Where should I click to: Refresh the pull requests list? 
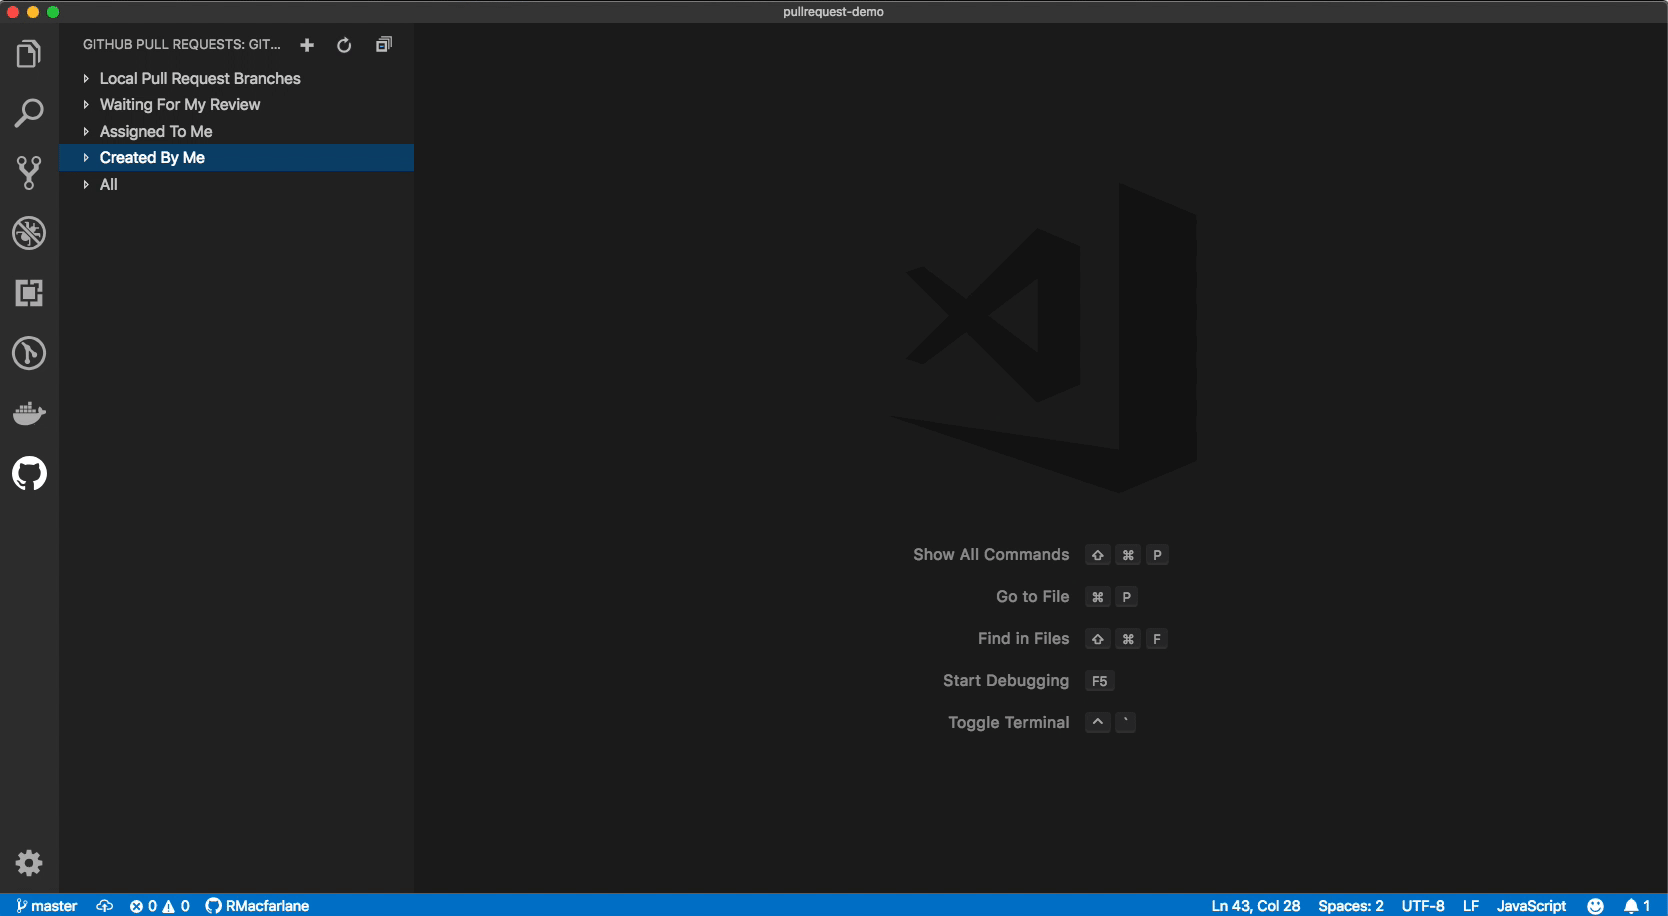tap(344, 45)
